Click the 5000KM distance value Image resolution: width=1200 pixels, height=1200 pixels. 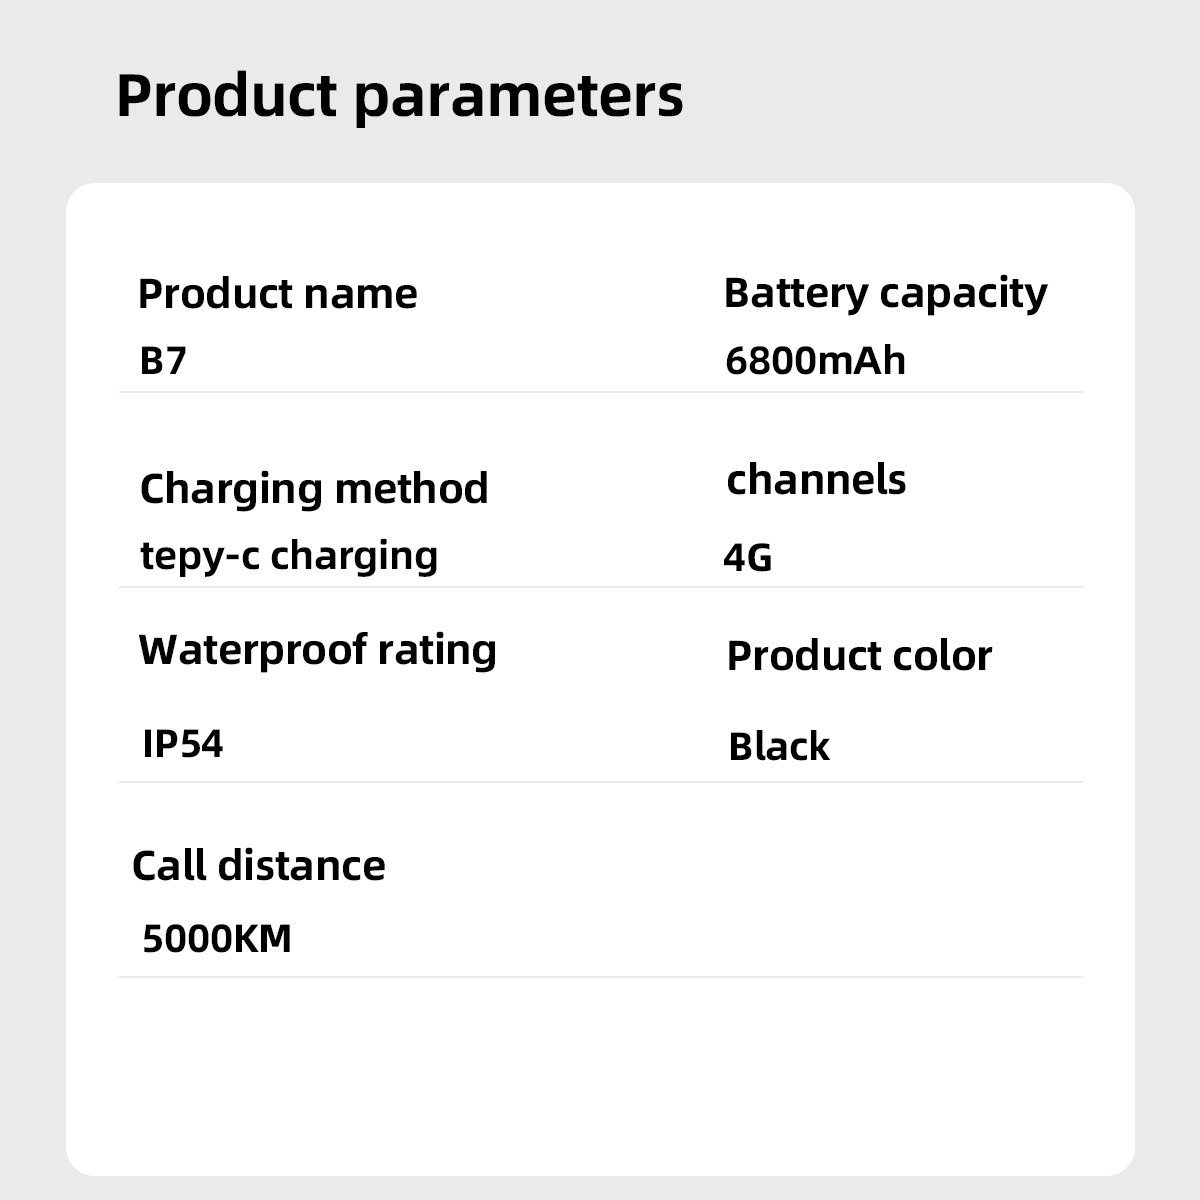pos(217,939)
